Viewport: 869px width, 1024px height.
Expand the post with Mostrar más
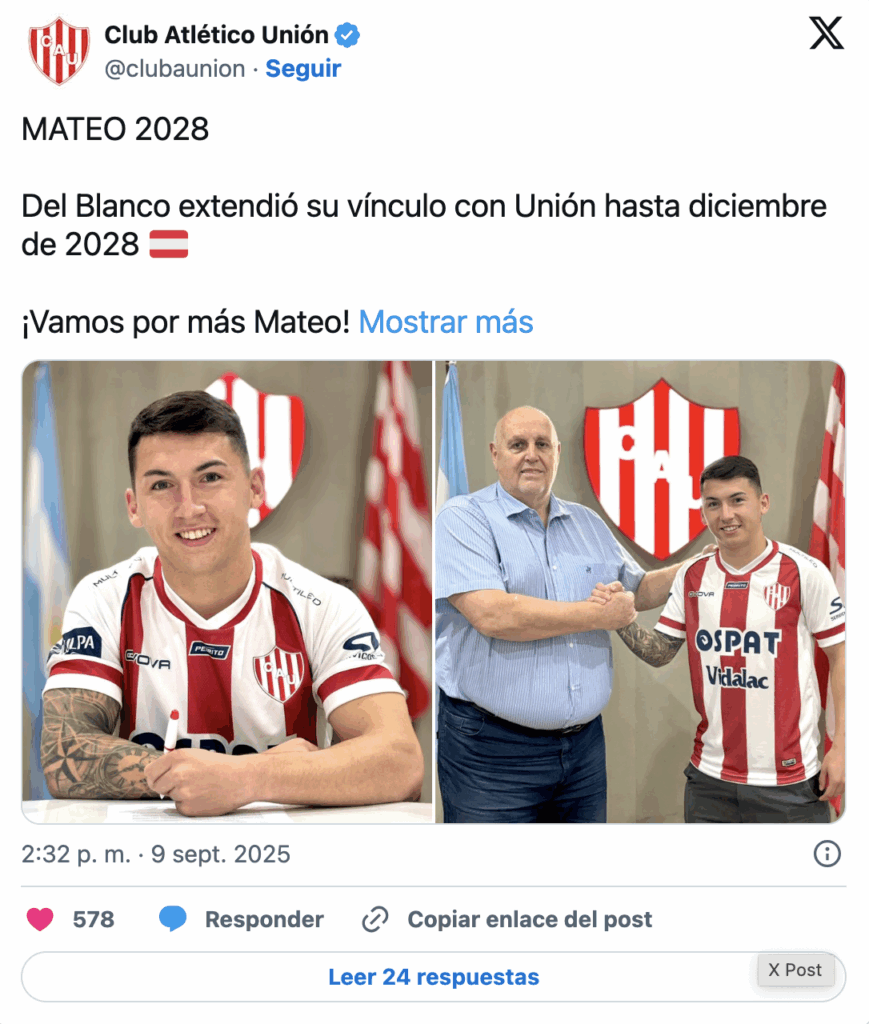(x=446, y=322)
